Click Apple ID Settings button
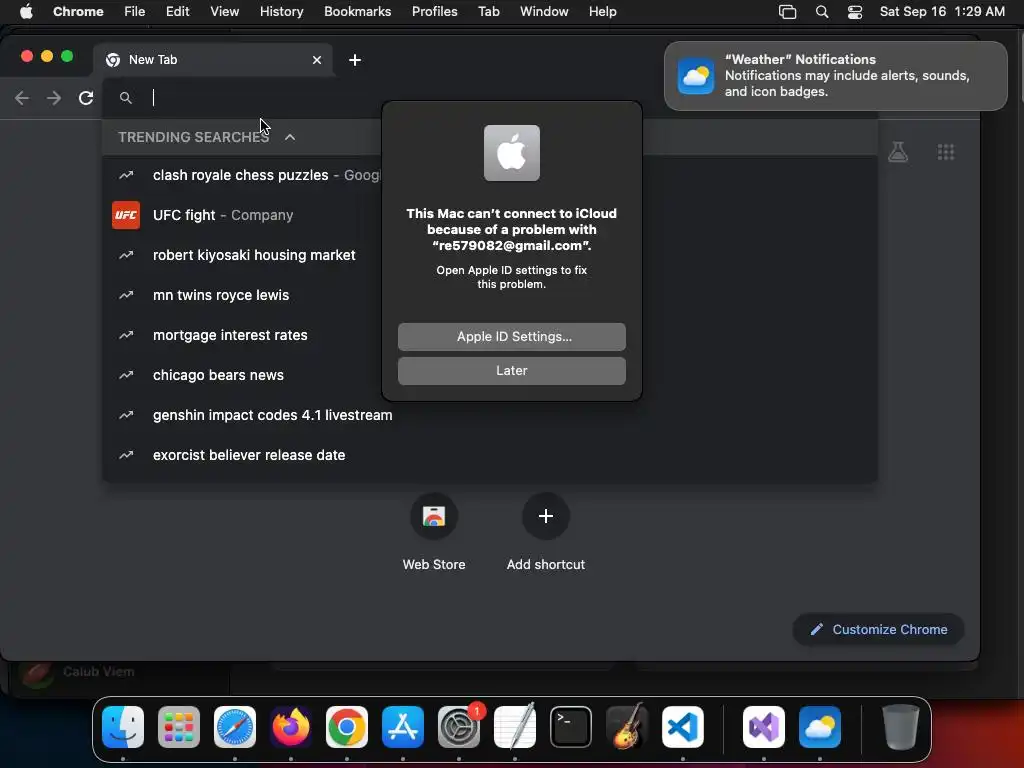The image size is (1024, 768). click(x=512, y=337)
